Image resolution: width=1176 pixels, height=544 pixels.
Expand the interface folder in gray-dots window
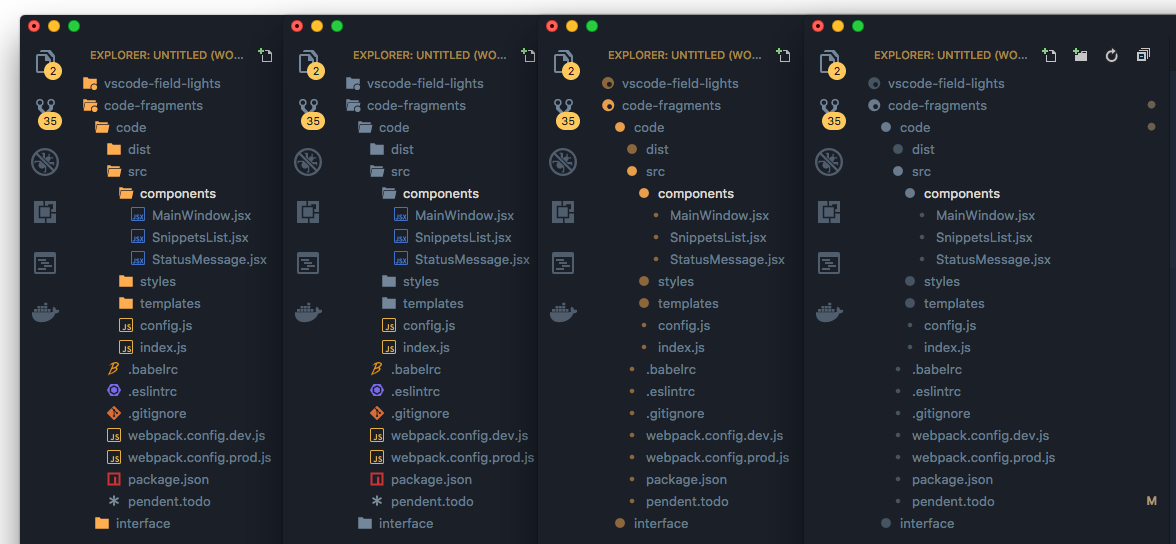pos(916,523)
